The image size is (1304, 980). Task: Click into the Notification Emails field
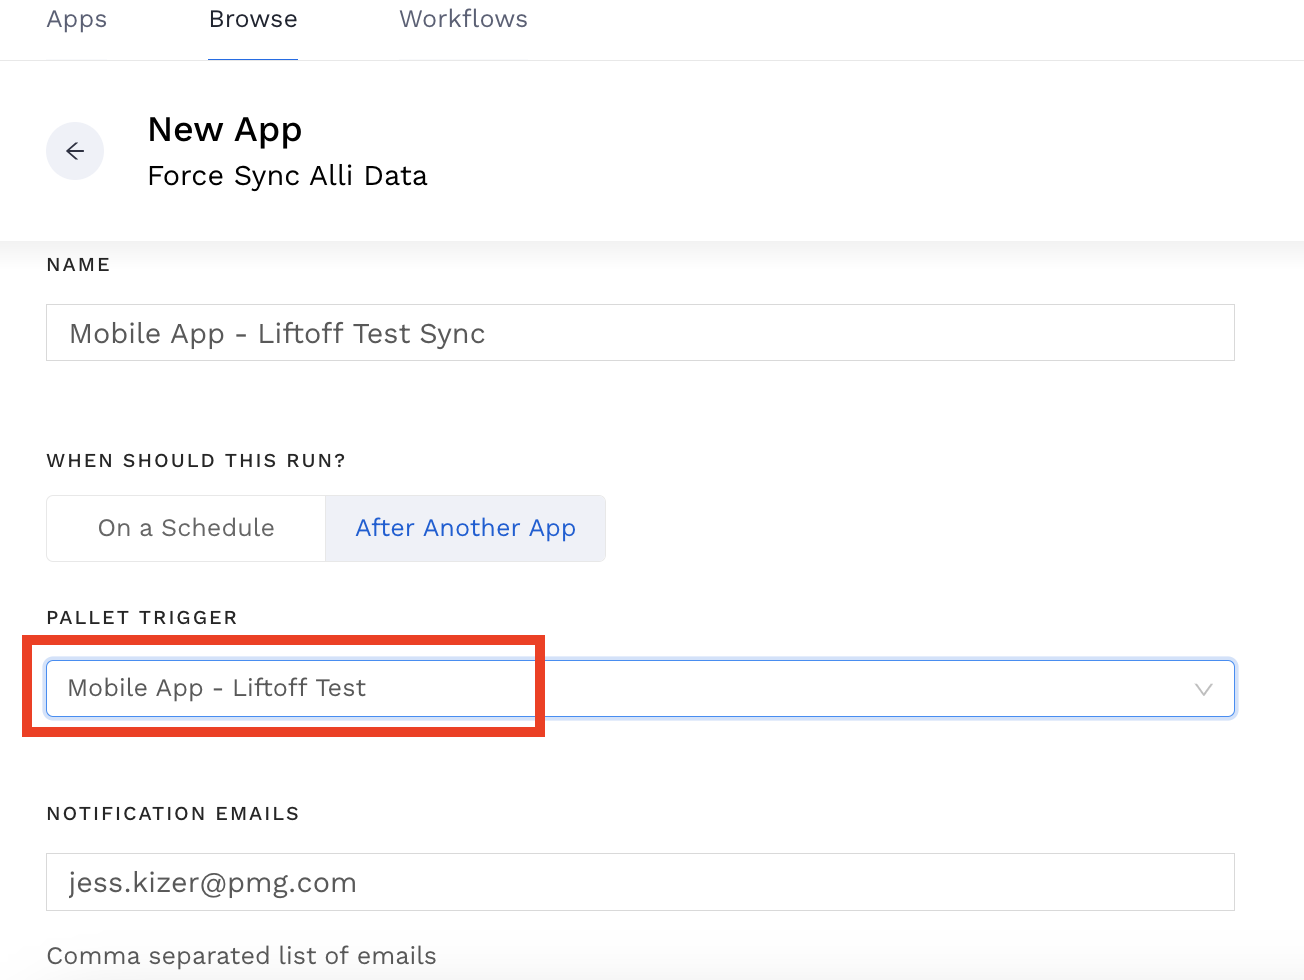(640, 882)
